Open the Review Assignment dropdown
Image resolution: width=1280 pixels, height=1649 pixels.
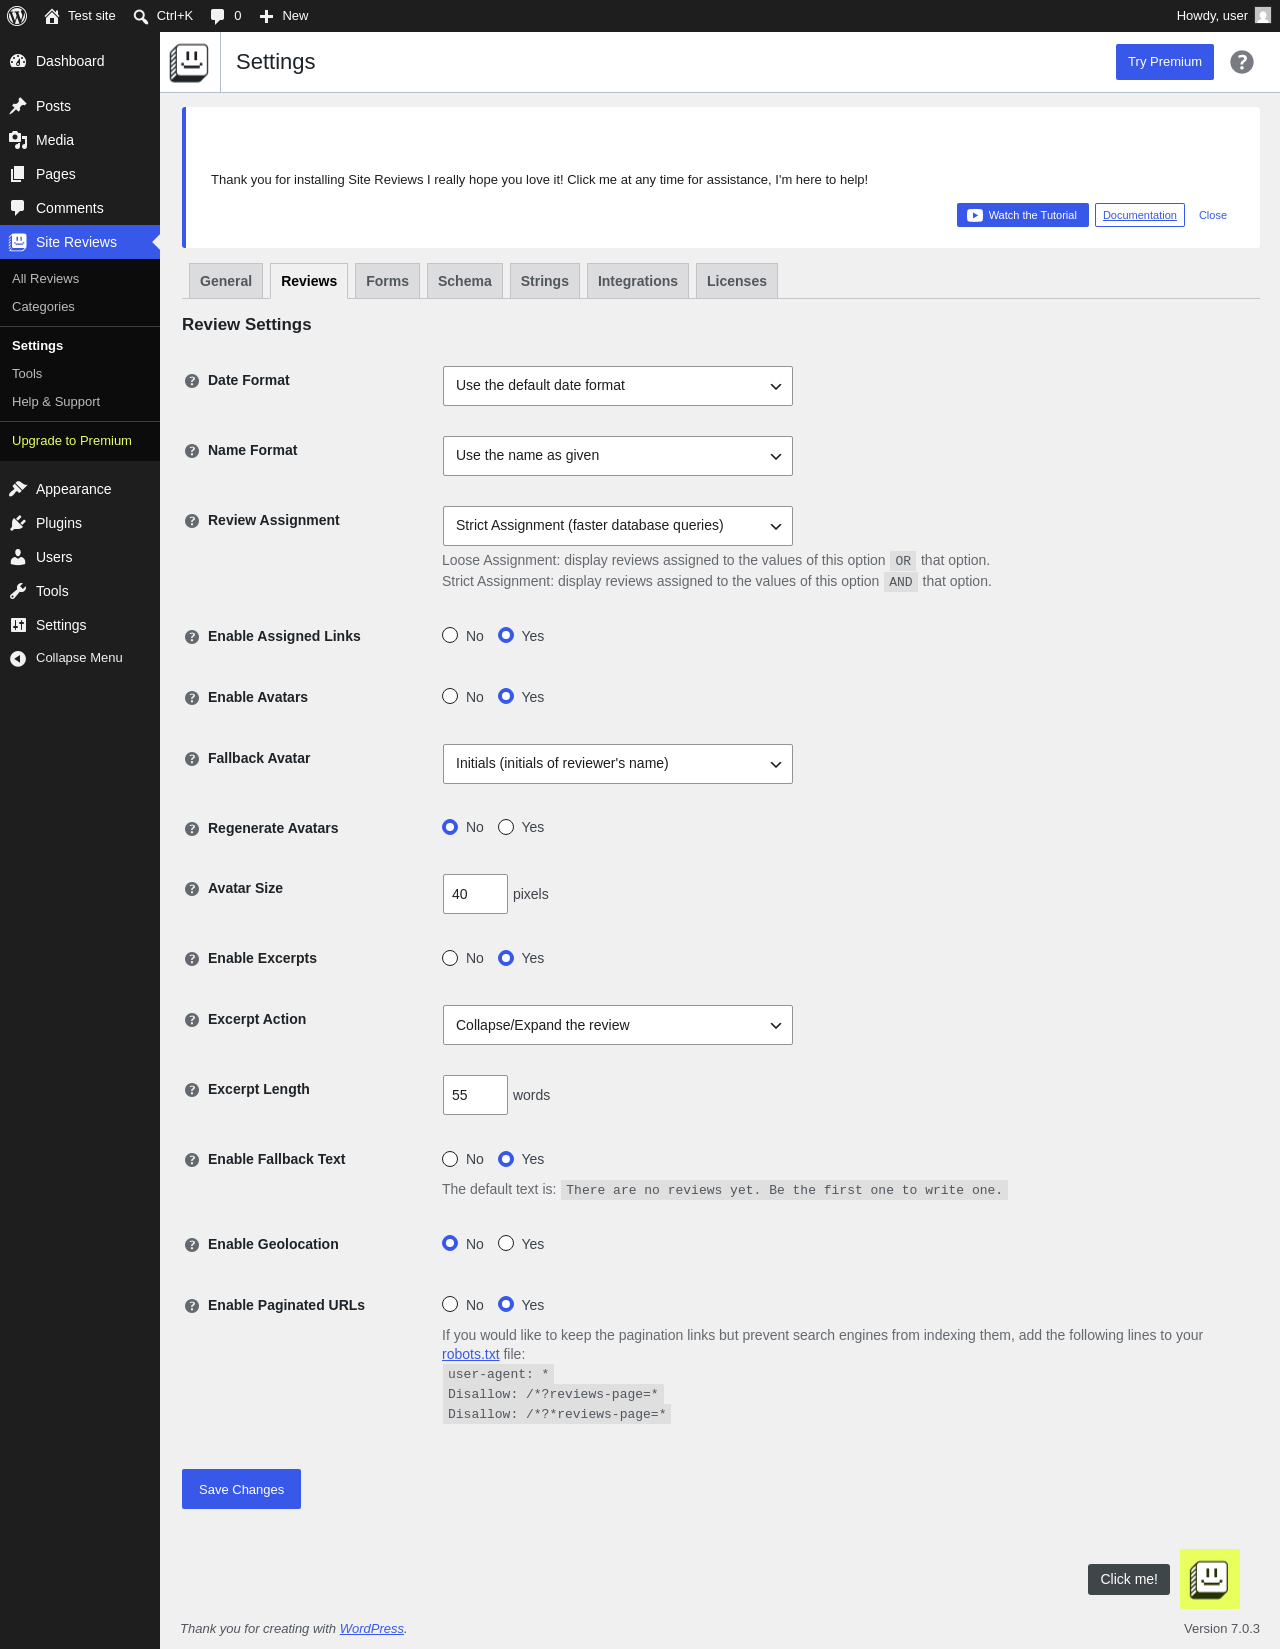[618, 526]
